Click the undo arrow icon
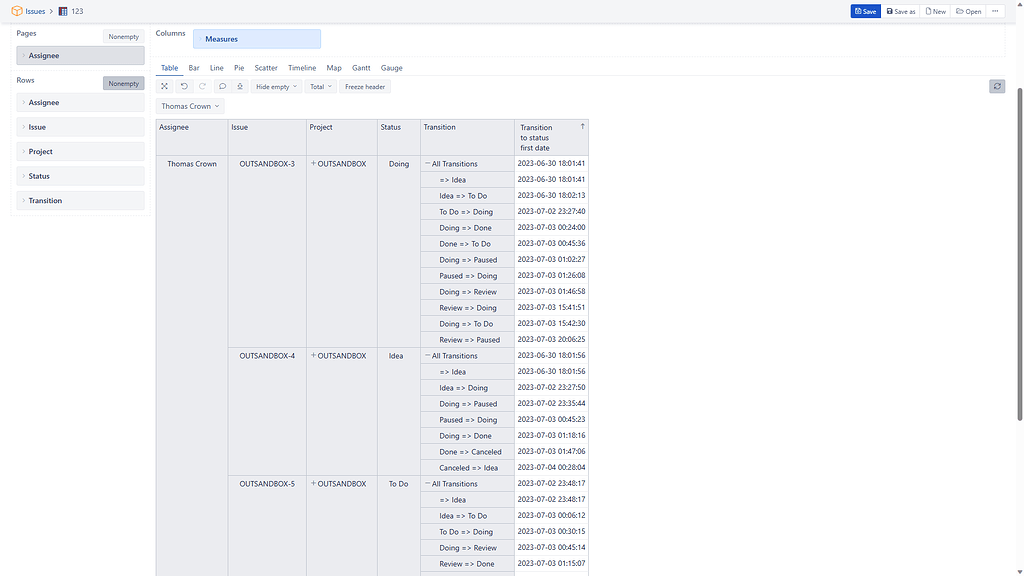The image size is (1024, 576). coord(184,87)
